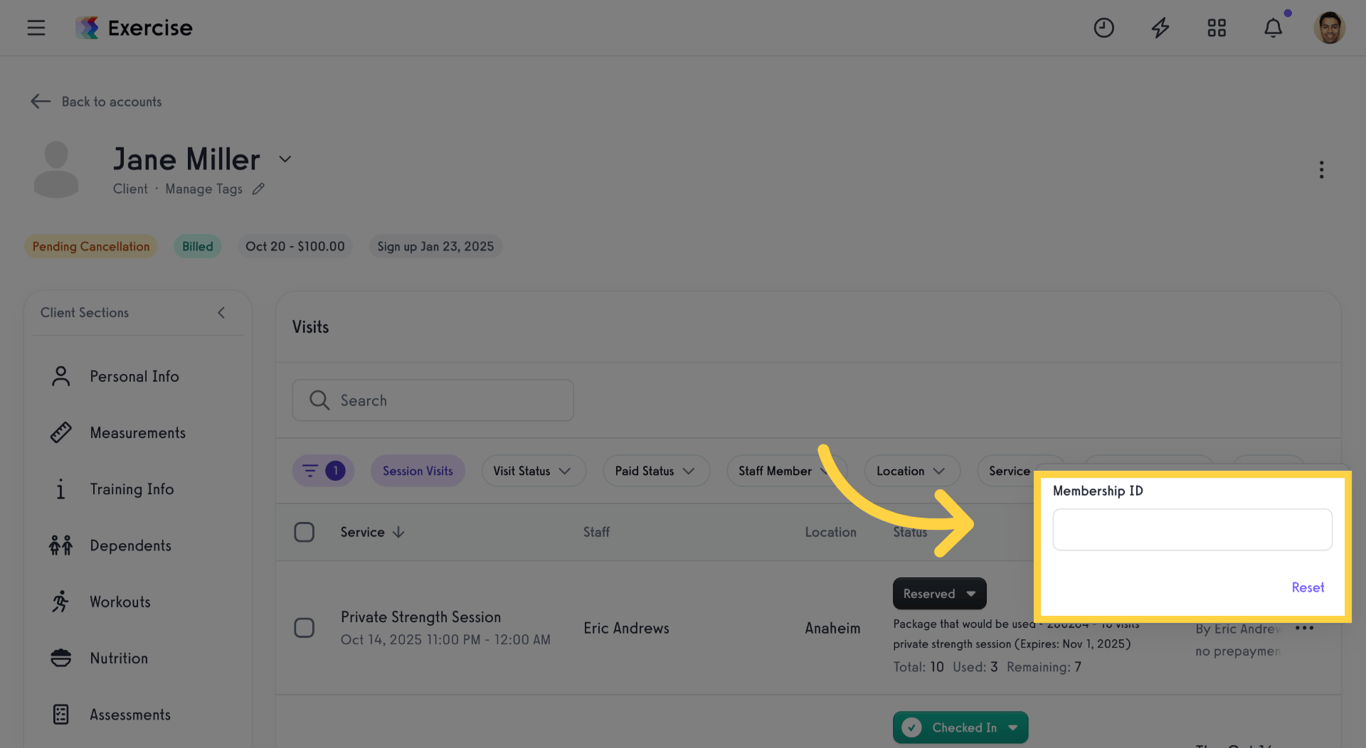
Task: Expand the Paid Status dropdown
Action: pos(656,470)
